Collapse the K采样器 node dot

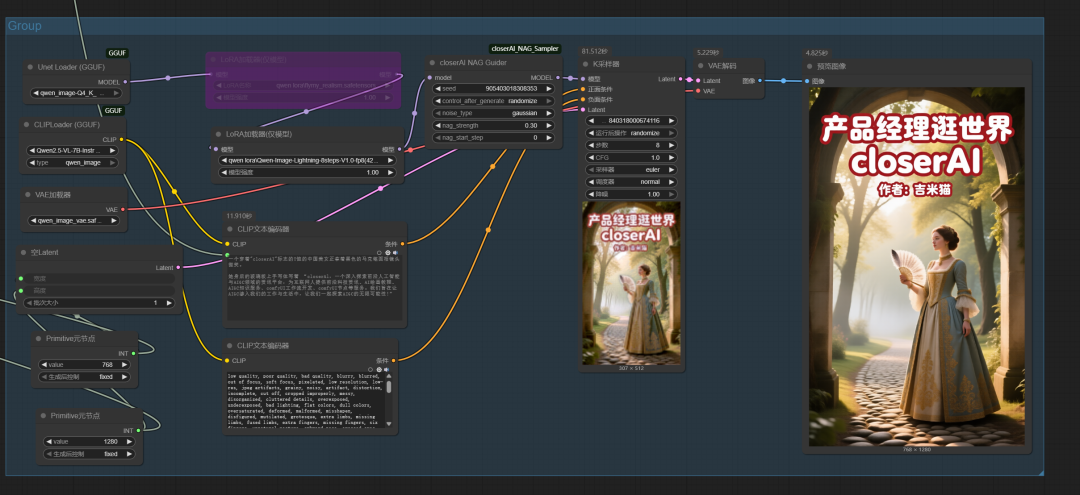pyautogui.click(x=586, y=64)
